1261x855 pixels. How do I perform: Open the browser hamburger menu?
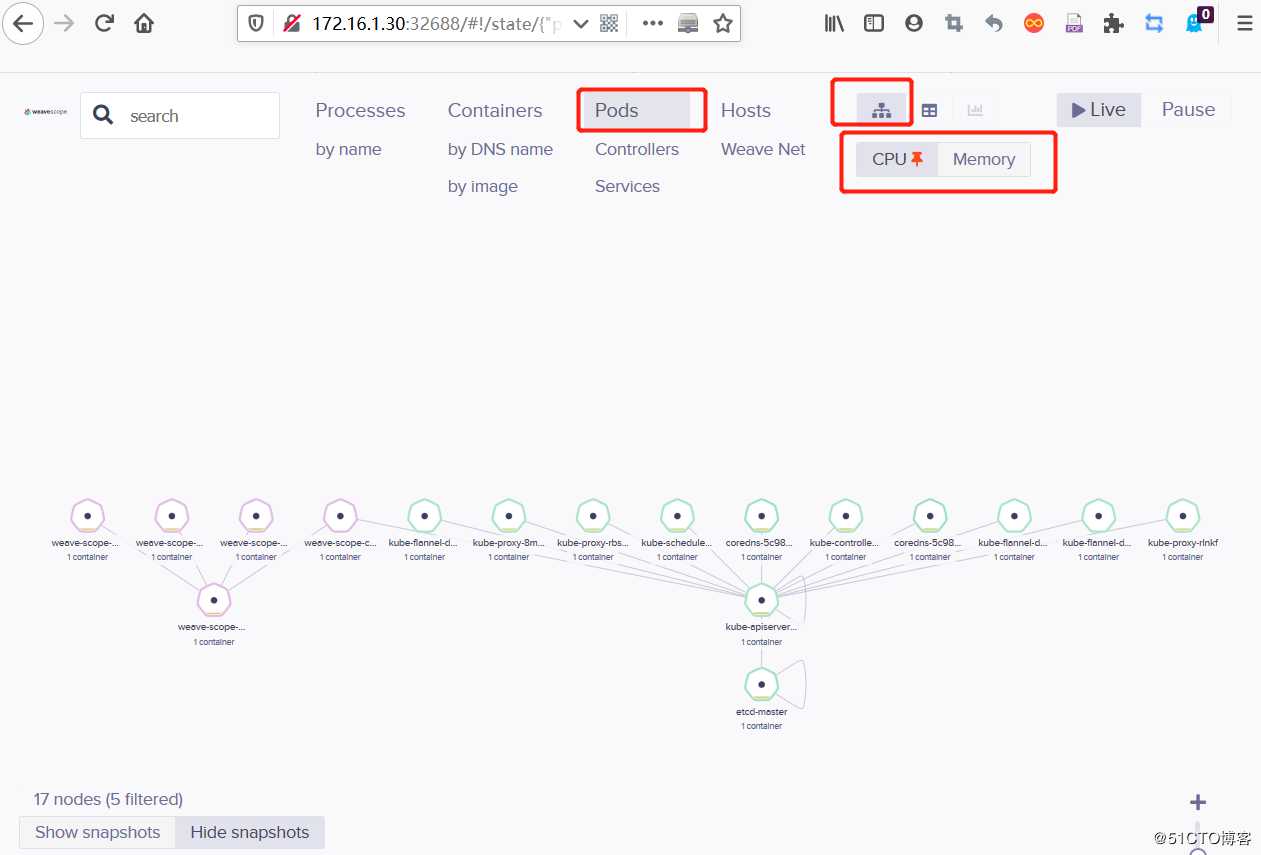[1244, 24]
